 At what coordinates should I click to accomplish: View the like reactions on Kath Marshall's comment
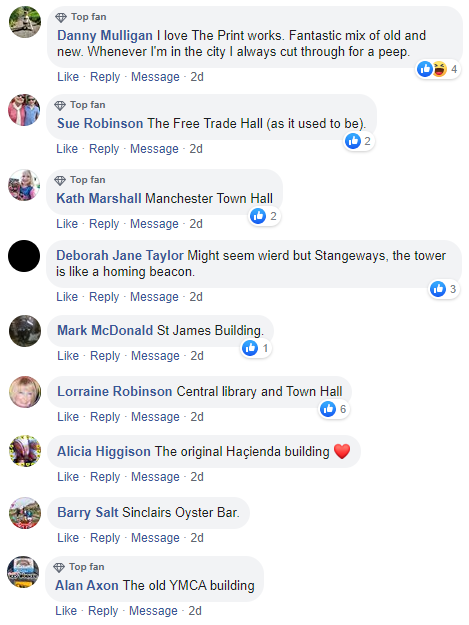click(264, 216)
